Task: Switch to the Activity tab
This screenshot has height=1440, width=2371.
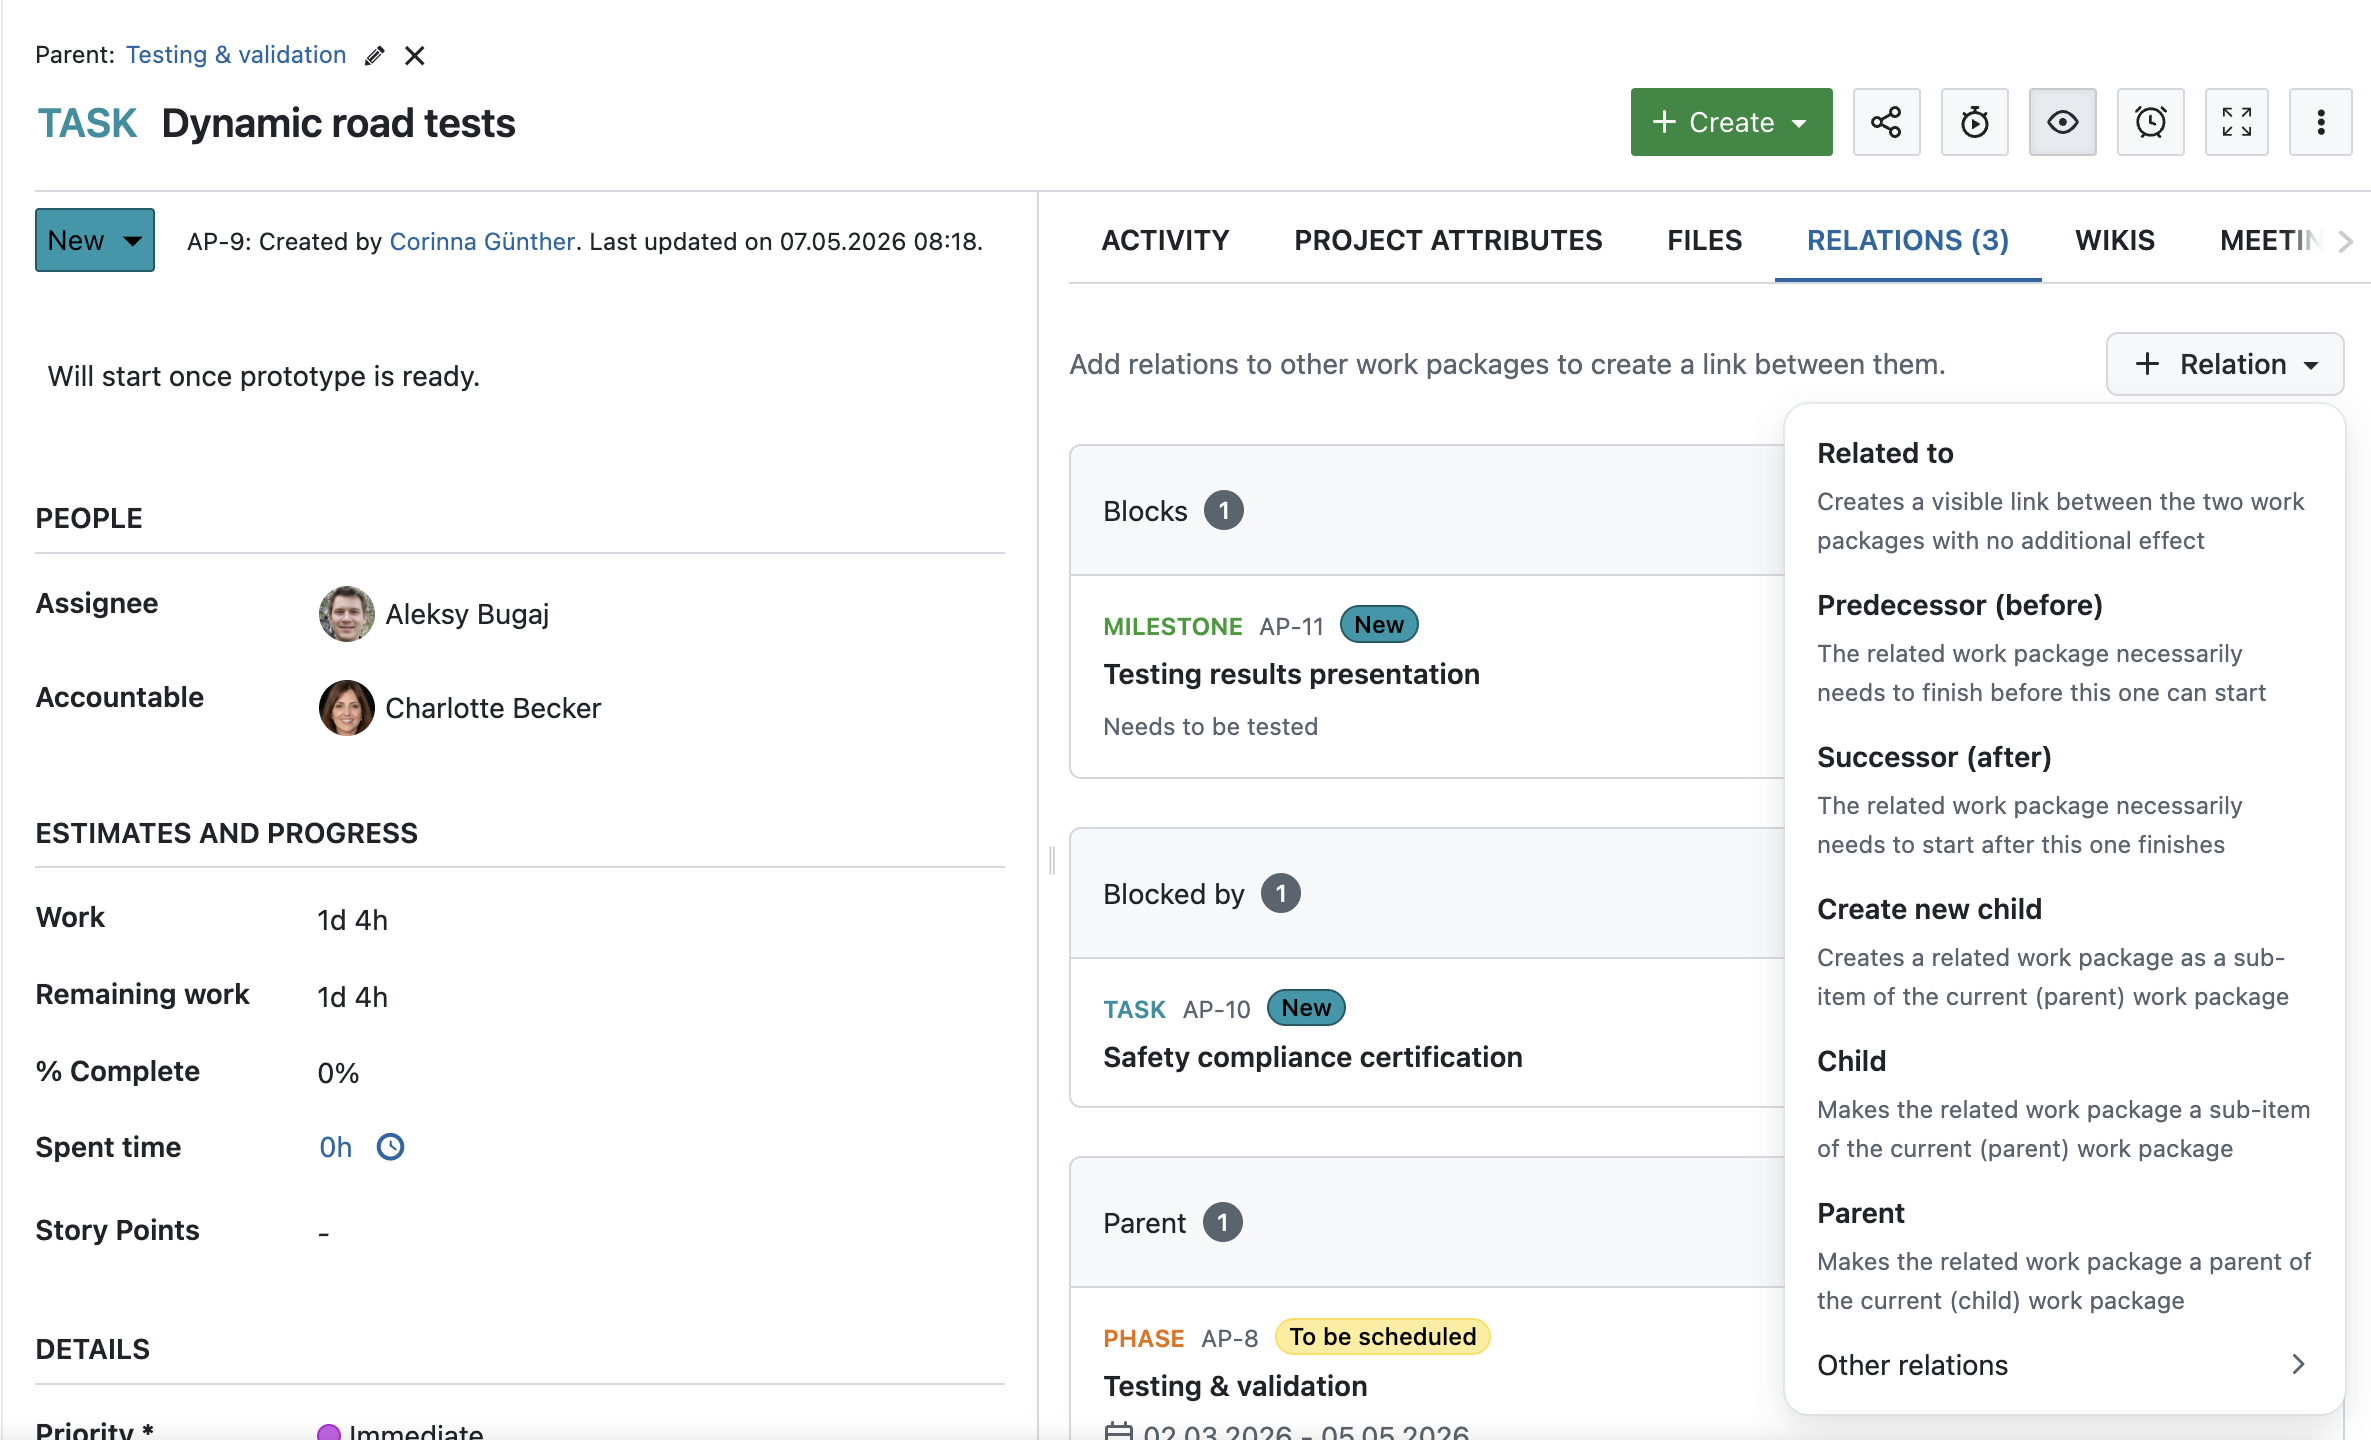Action: 1165,240
